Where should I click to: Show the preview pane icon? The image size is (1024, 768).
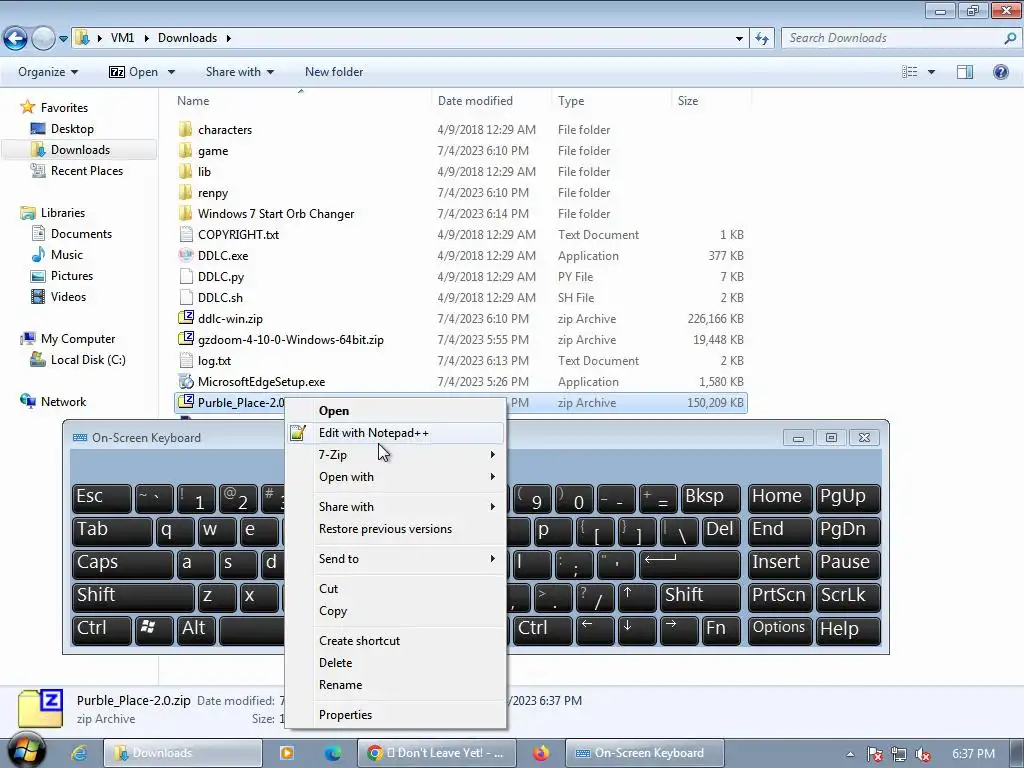coord(965,72)
